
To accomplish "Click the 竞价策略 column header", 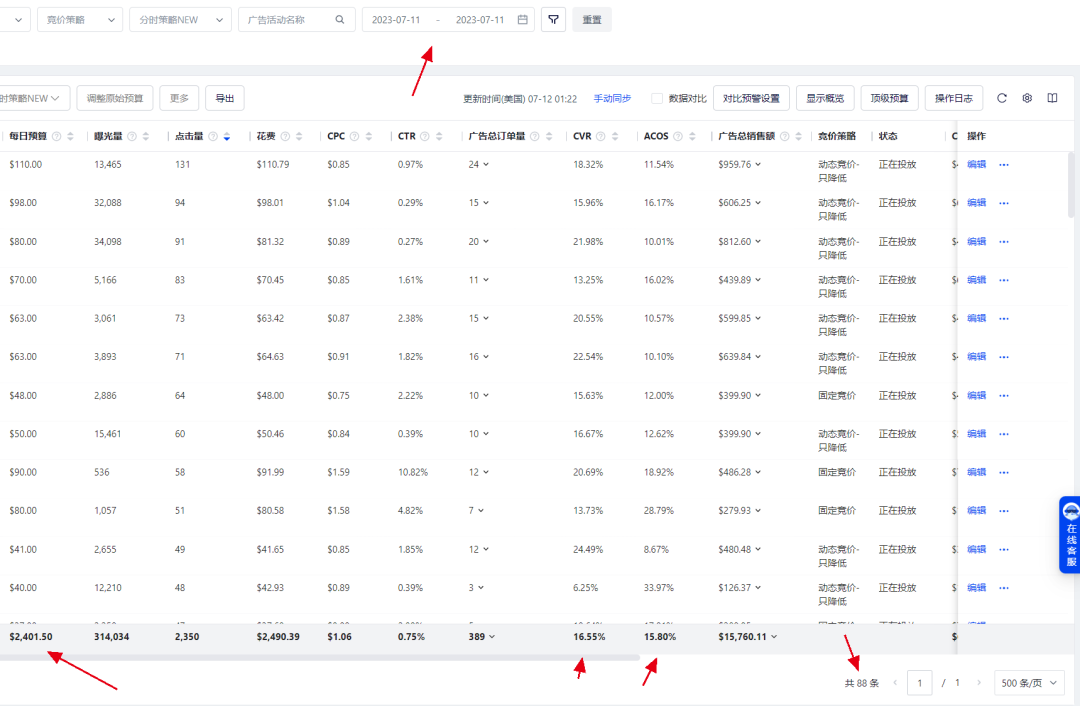I will pyautogui.click(x=837, y=136).
